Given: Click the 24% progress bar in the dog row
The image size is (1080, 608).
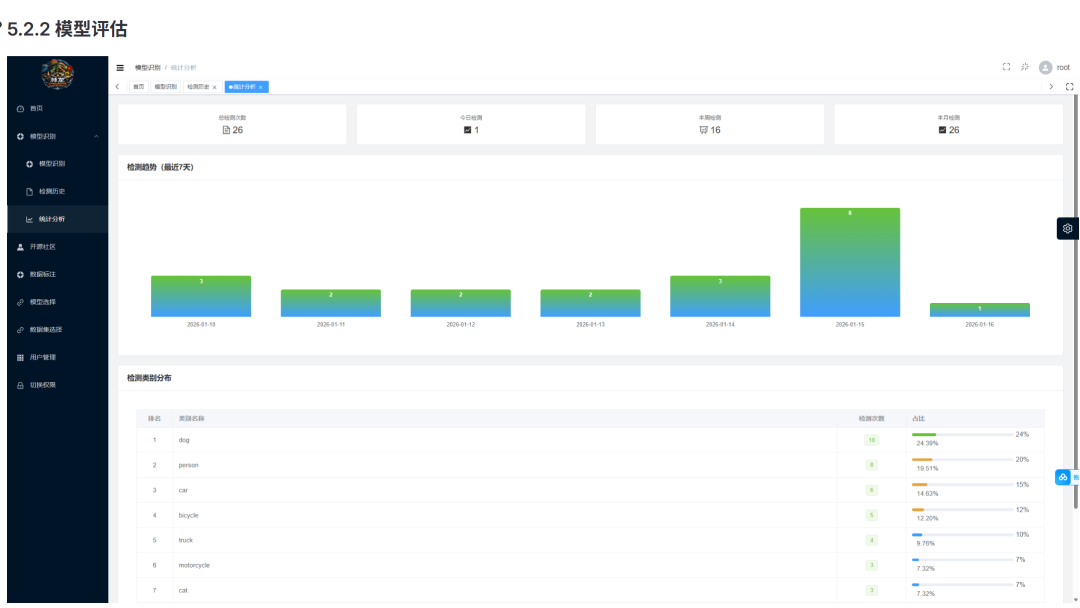Looking at the screenshot, I should point(962,434).
